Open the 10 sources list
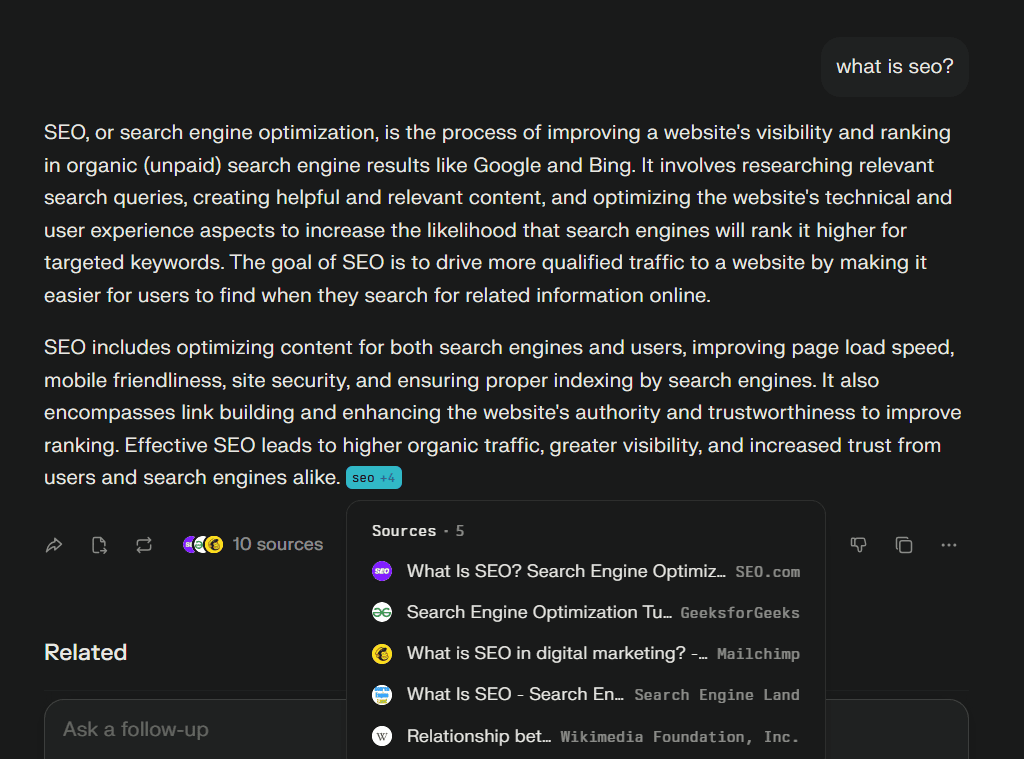 tap(277, 544)
